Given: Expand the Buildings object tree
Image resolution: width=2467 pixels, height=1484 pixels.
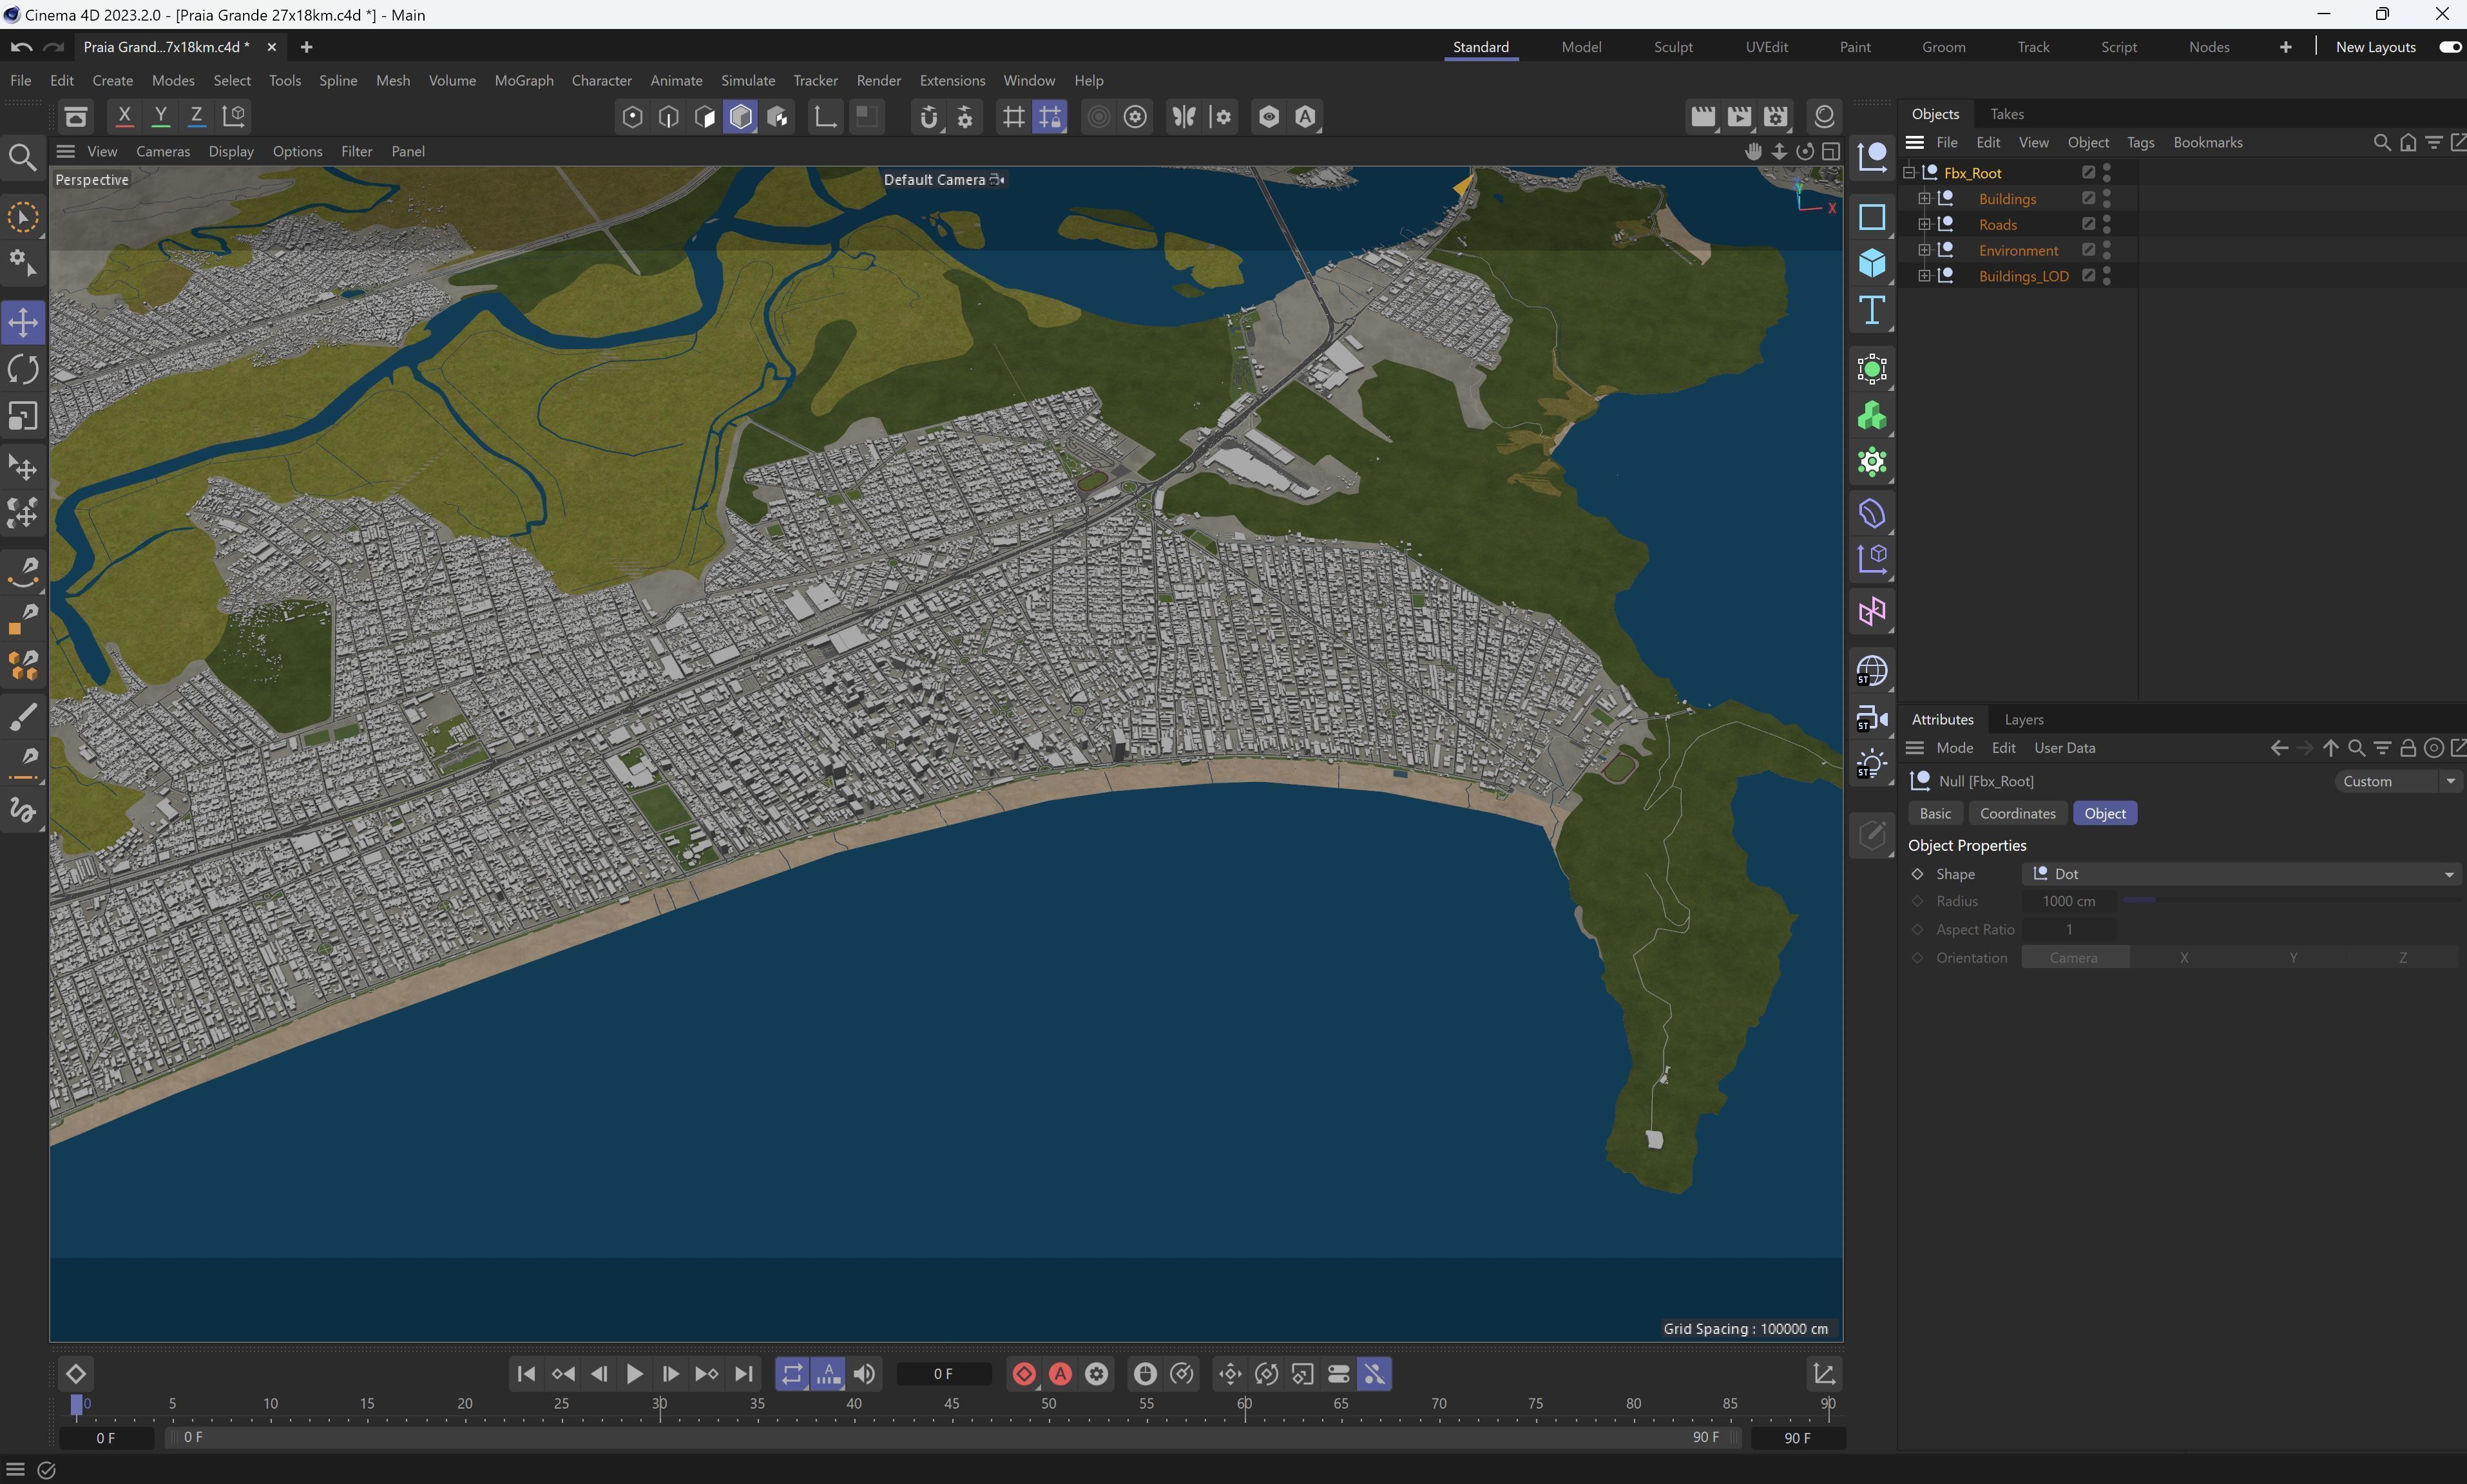Looking at the screenshot, I should point(1924,199).
